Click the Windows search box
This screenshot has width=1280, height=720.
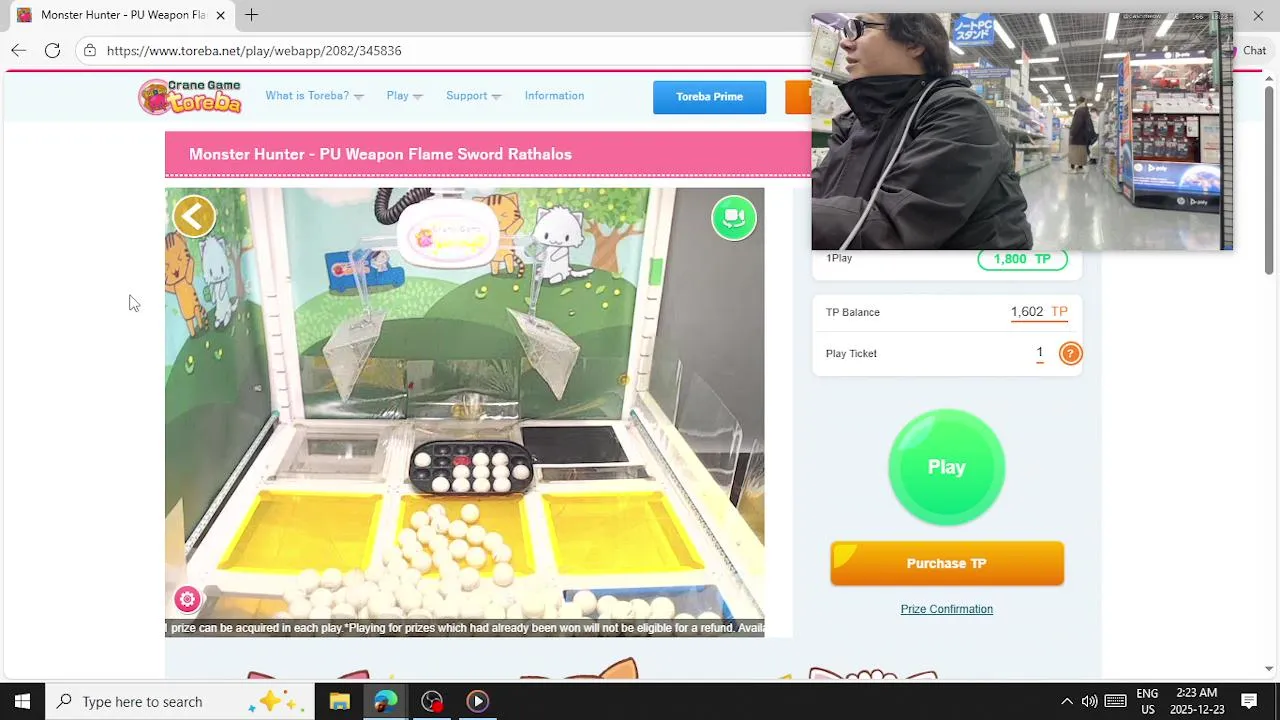tap(180, 701)
